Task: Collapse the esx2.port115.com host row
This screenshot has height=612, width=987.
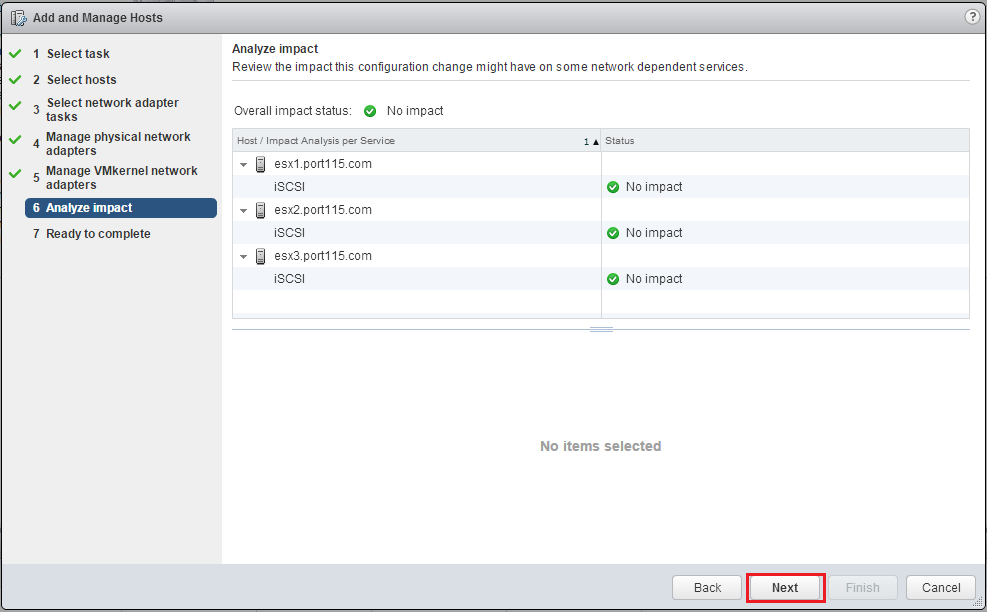Action: click(243, 210)
